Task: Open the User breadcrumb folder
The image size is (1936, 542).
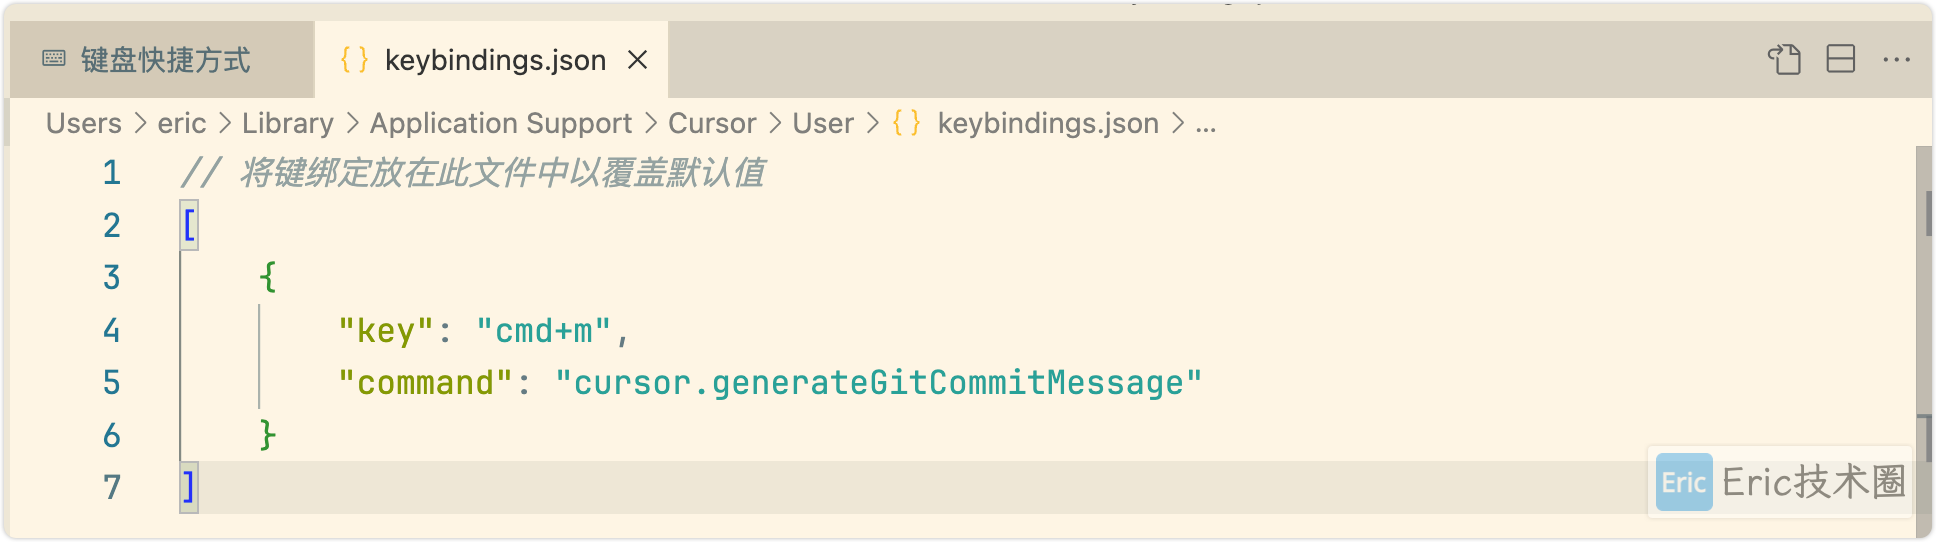Action: coord(822,123)
